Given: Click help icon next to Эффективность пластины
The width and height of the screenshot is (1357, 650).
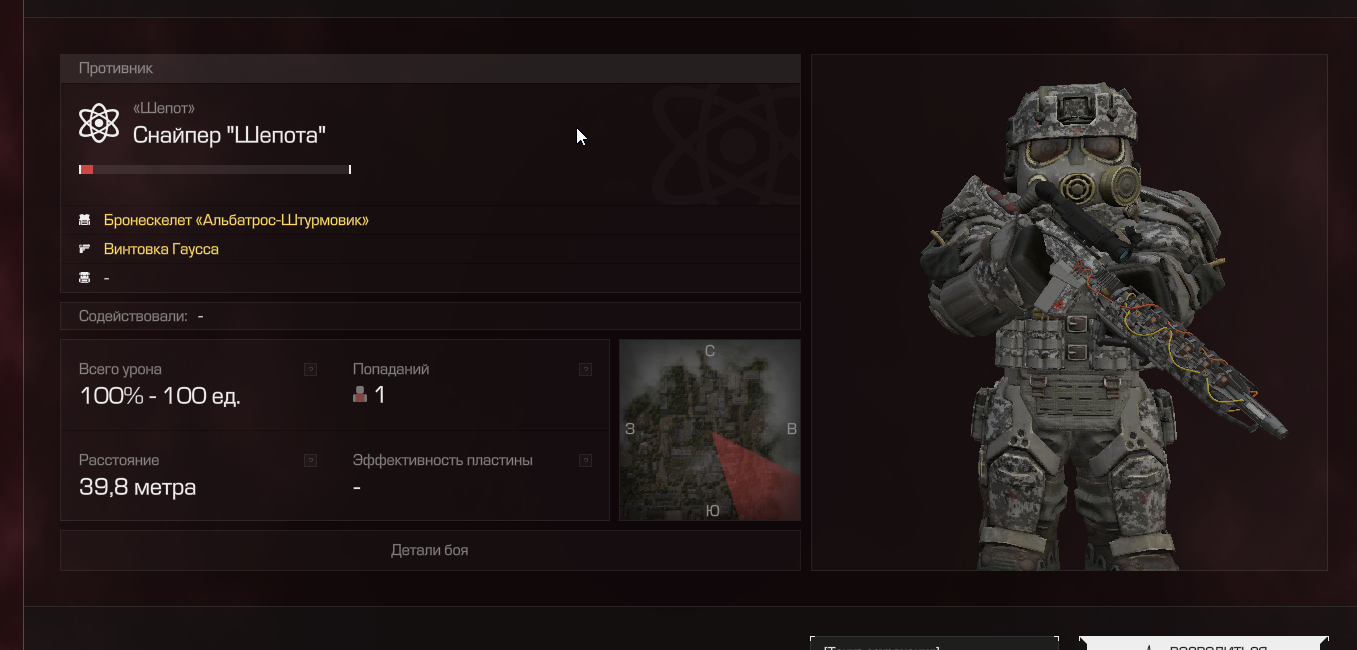Looking at the screenshot, I should point(585,461).
